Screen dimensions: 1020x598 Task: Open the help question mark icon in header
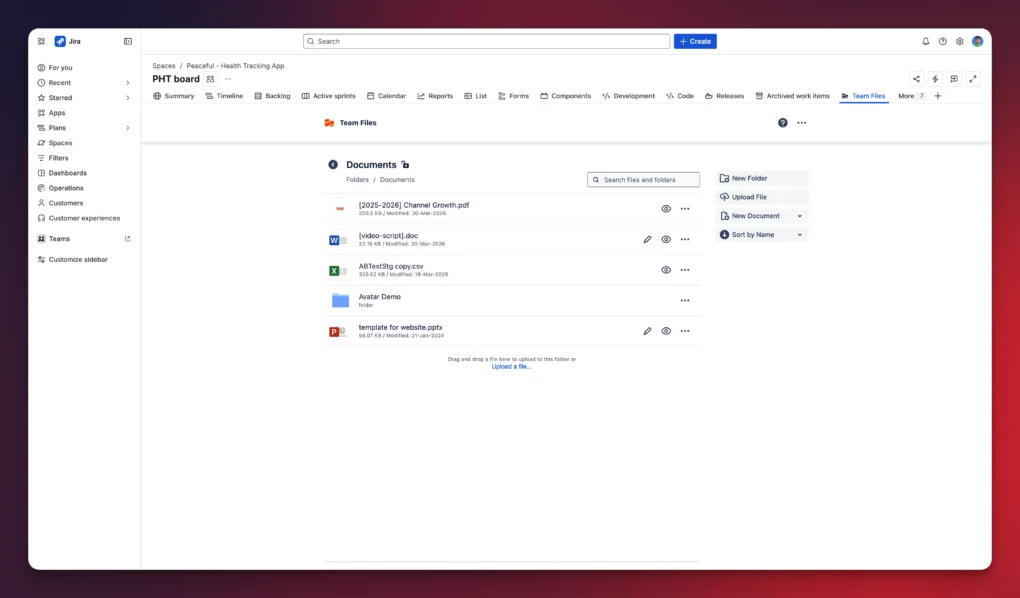point(943,41)
